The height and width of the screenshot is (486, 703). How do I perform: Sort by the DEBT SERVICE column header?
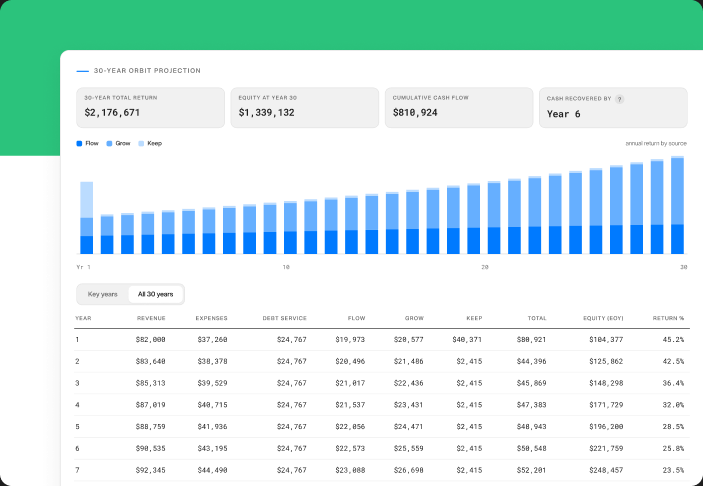[285, 318]
